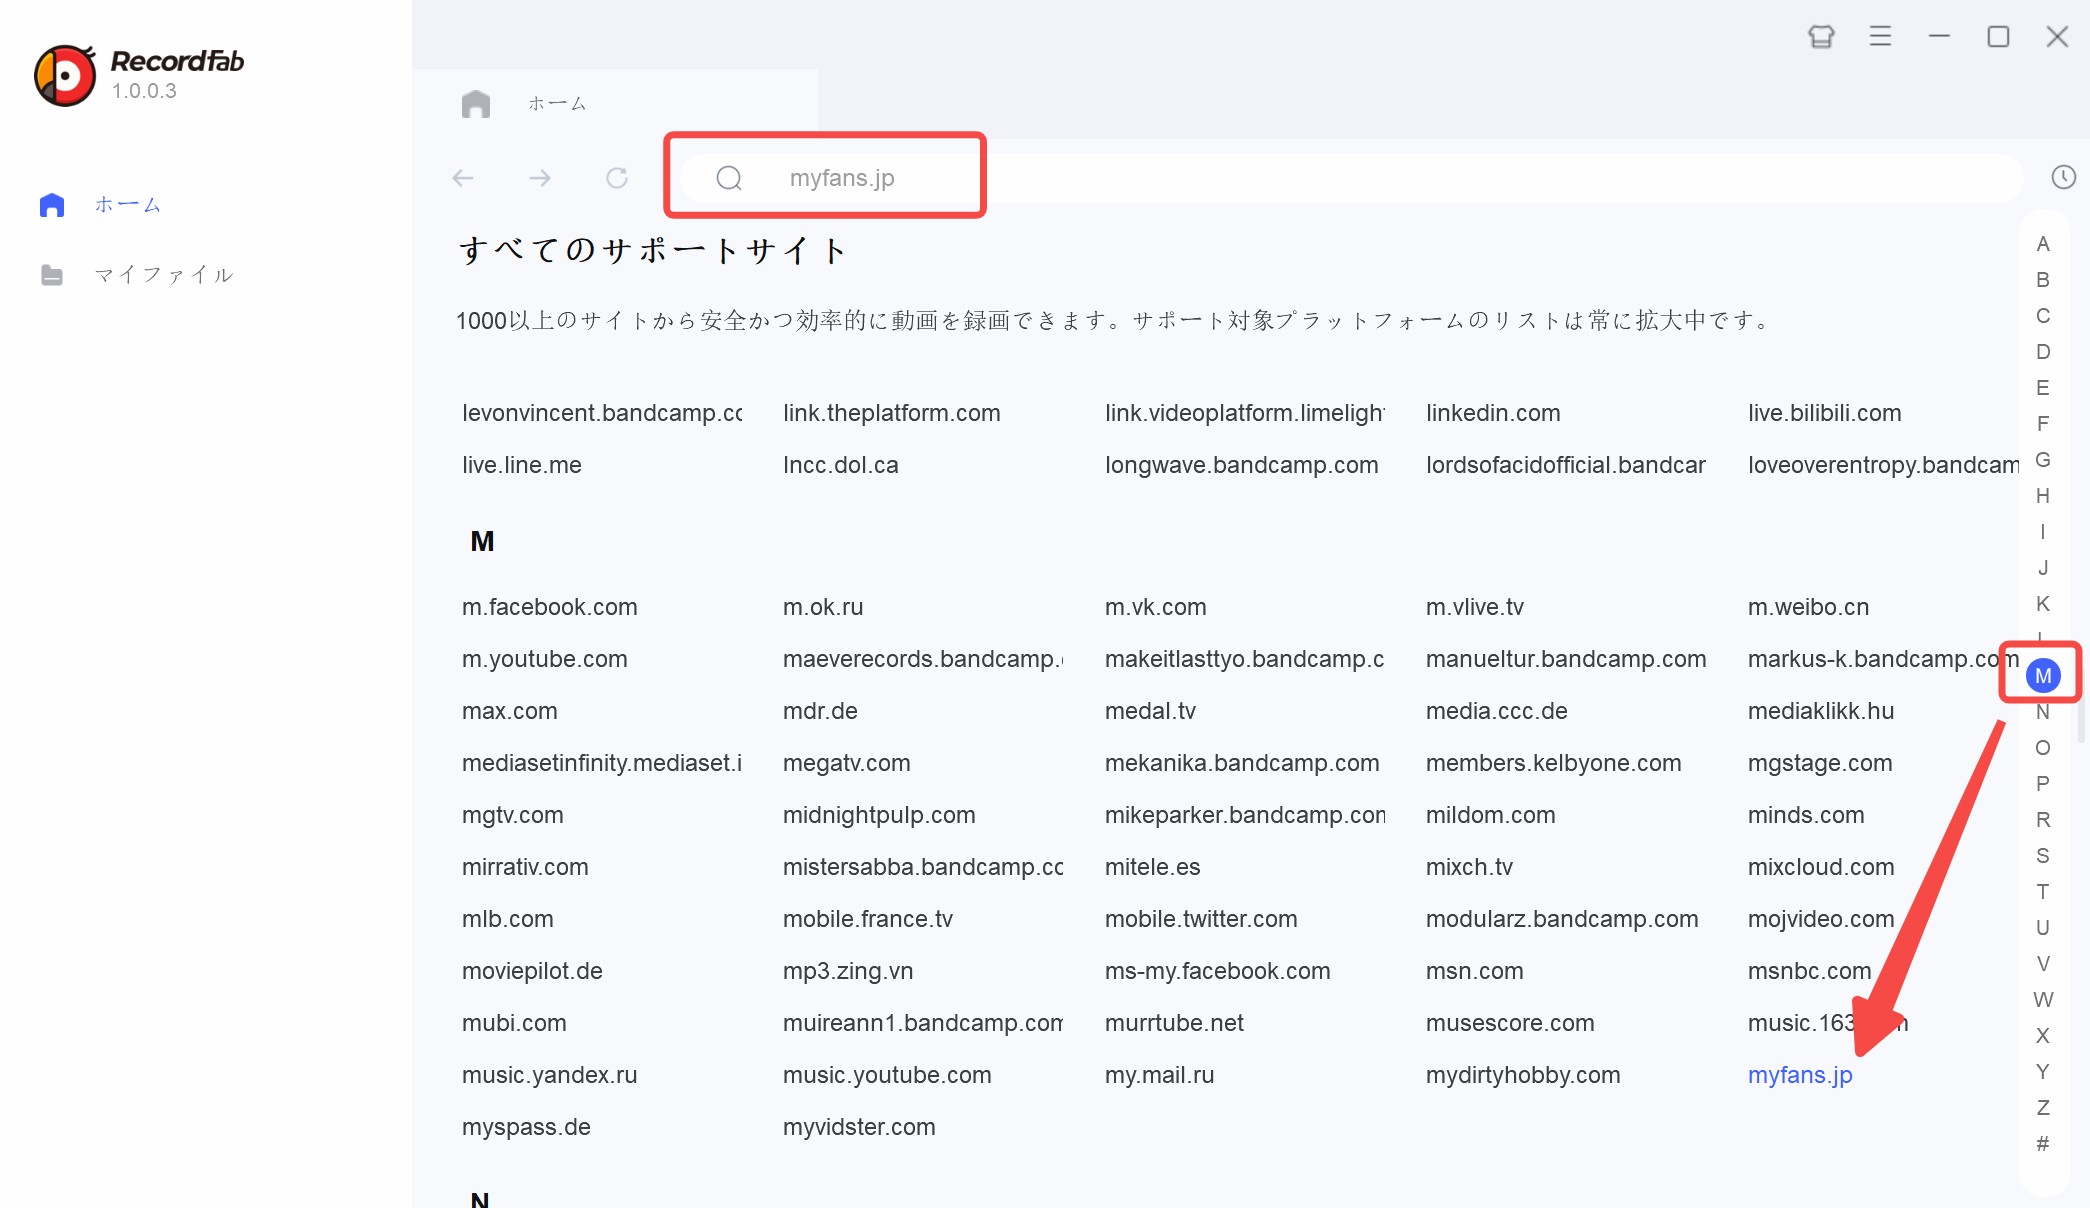Open musescore.com site link
2090x1208 pixels.
point(1510,1023)
